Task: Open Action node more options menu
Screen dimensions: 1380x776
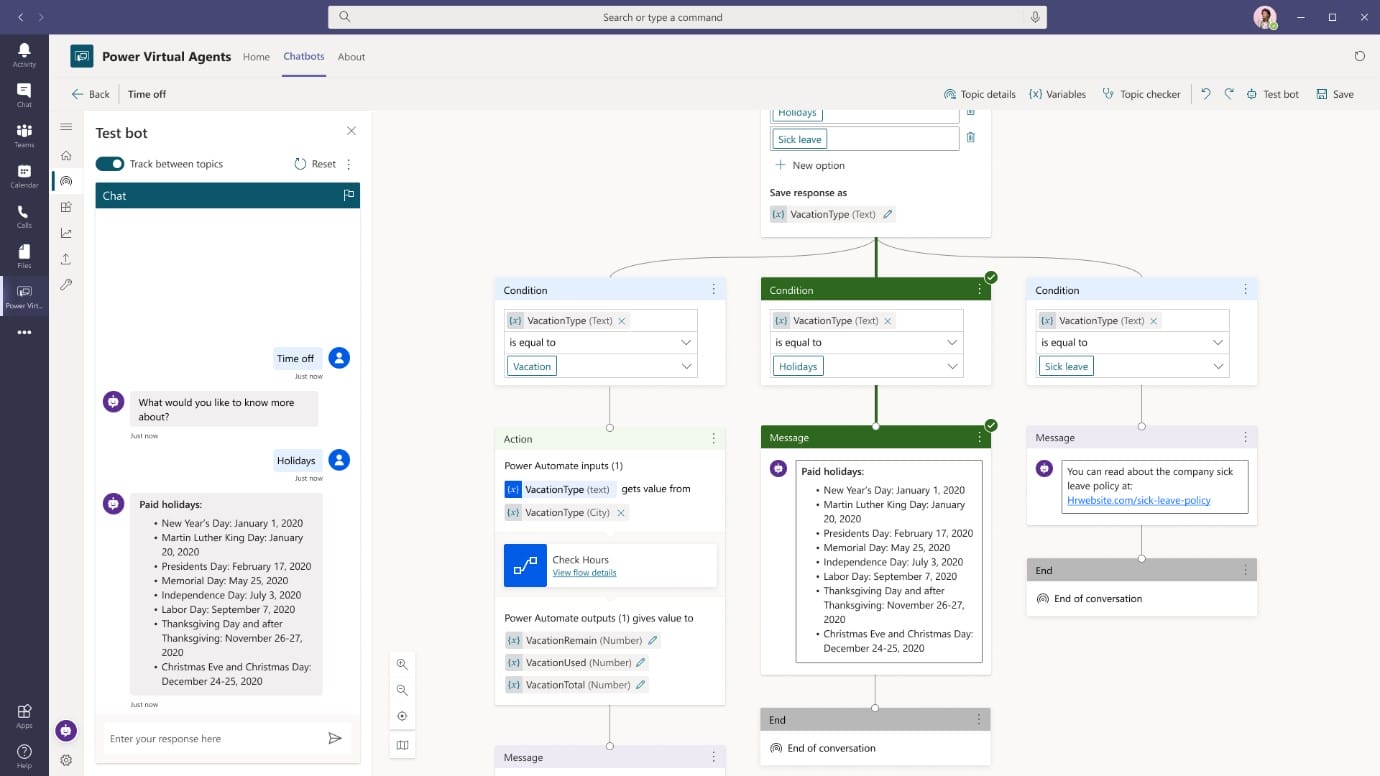Action: tap(713, 439)
